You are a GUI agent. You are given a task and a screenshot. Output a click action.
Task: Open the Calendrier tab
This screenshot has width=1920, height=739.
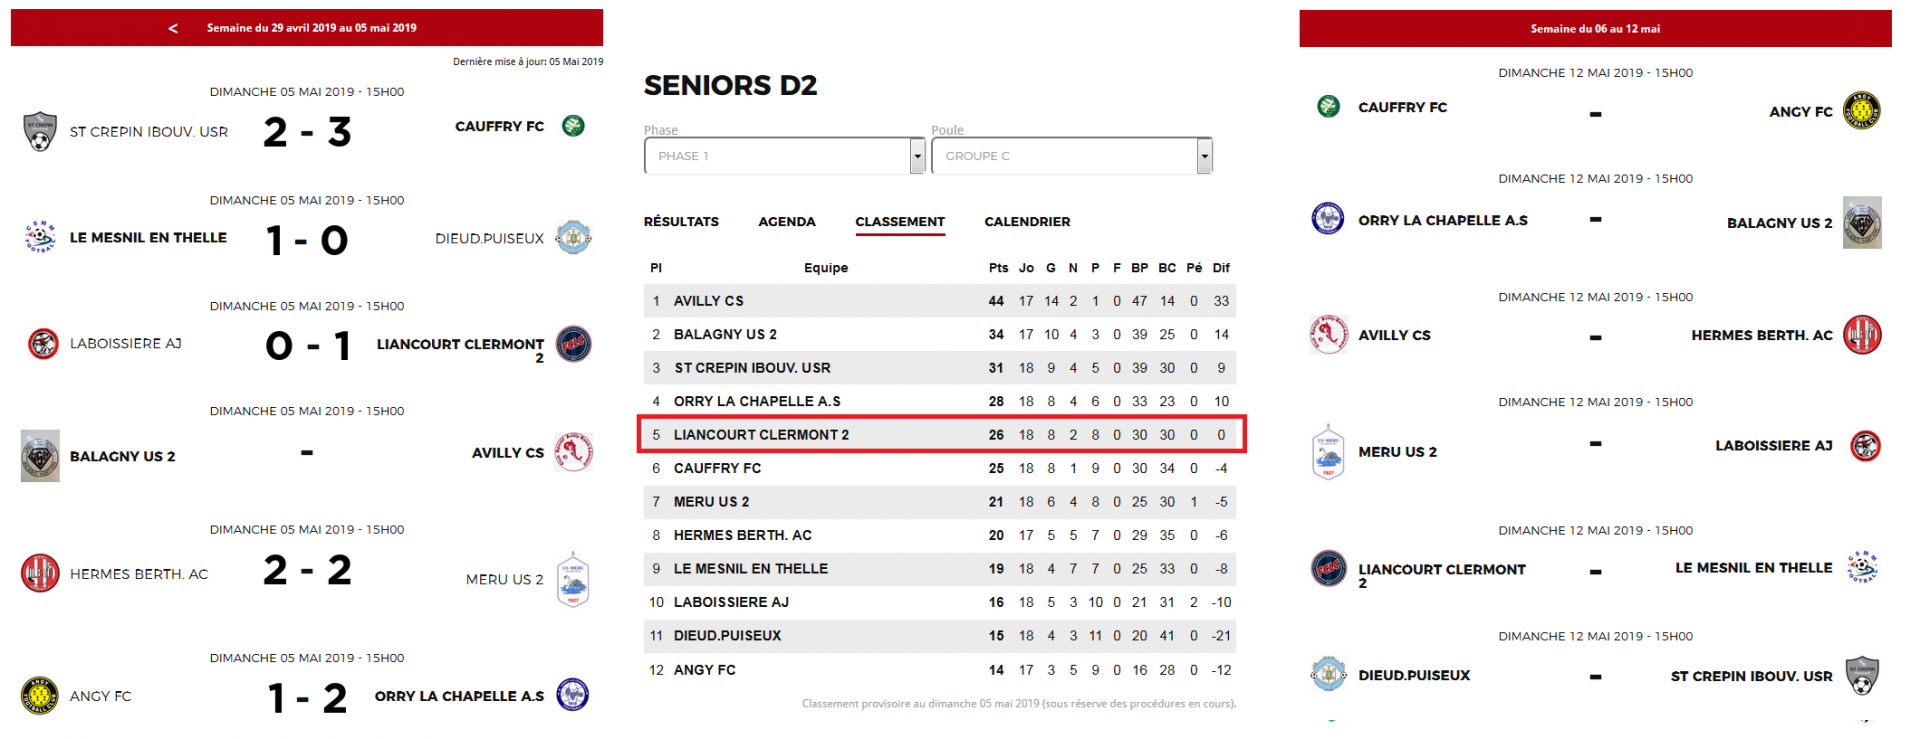(1027, 222)
